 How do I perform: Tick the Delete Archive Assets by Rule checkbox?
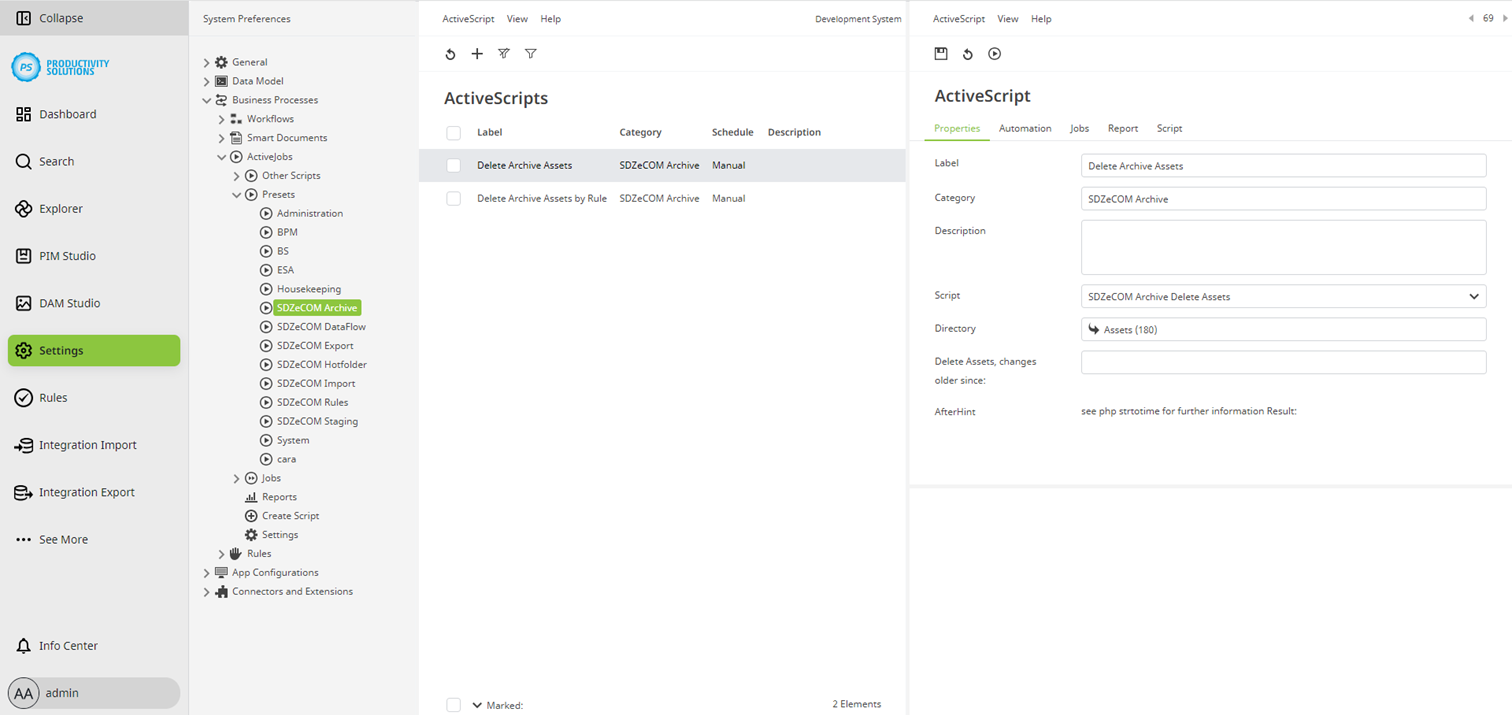tap(454, 198)
